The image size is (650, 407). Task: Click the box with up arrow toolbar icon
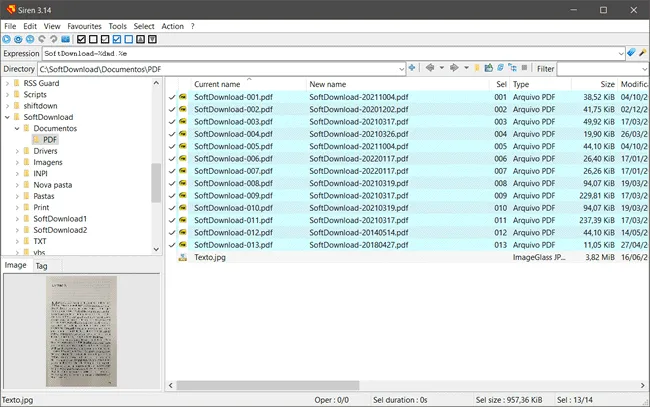pos(141,39)
